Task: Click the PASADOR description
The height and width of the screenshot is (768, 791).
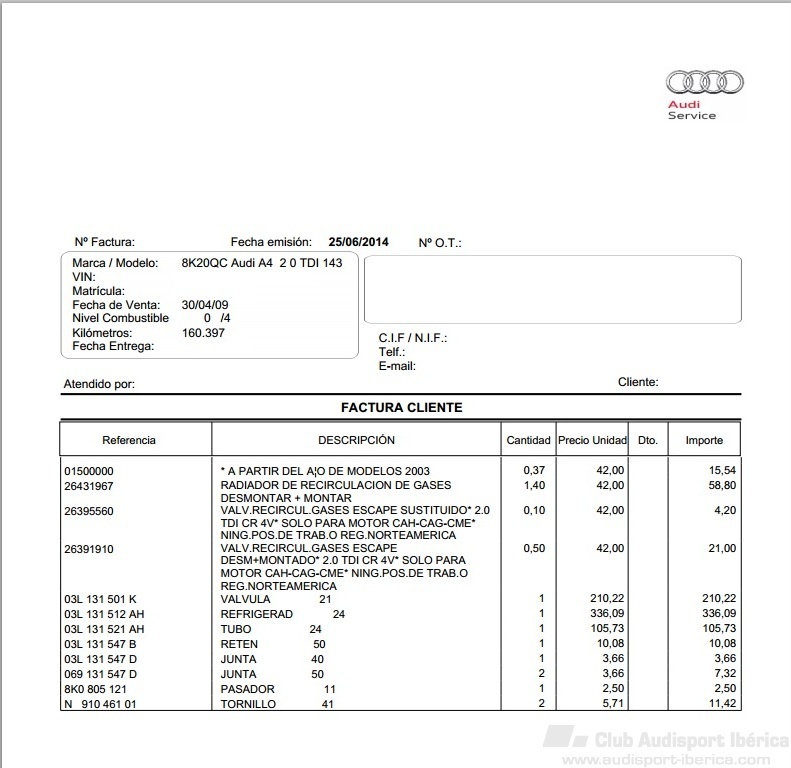Action: point(247,689)
